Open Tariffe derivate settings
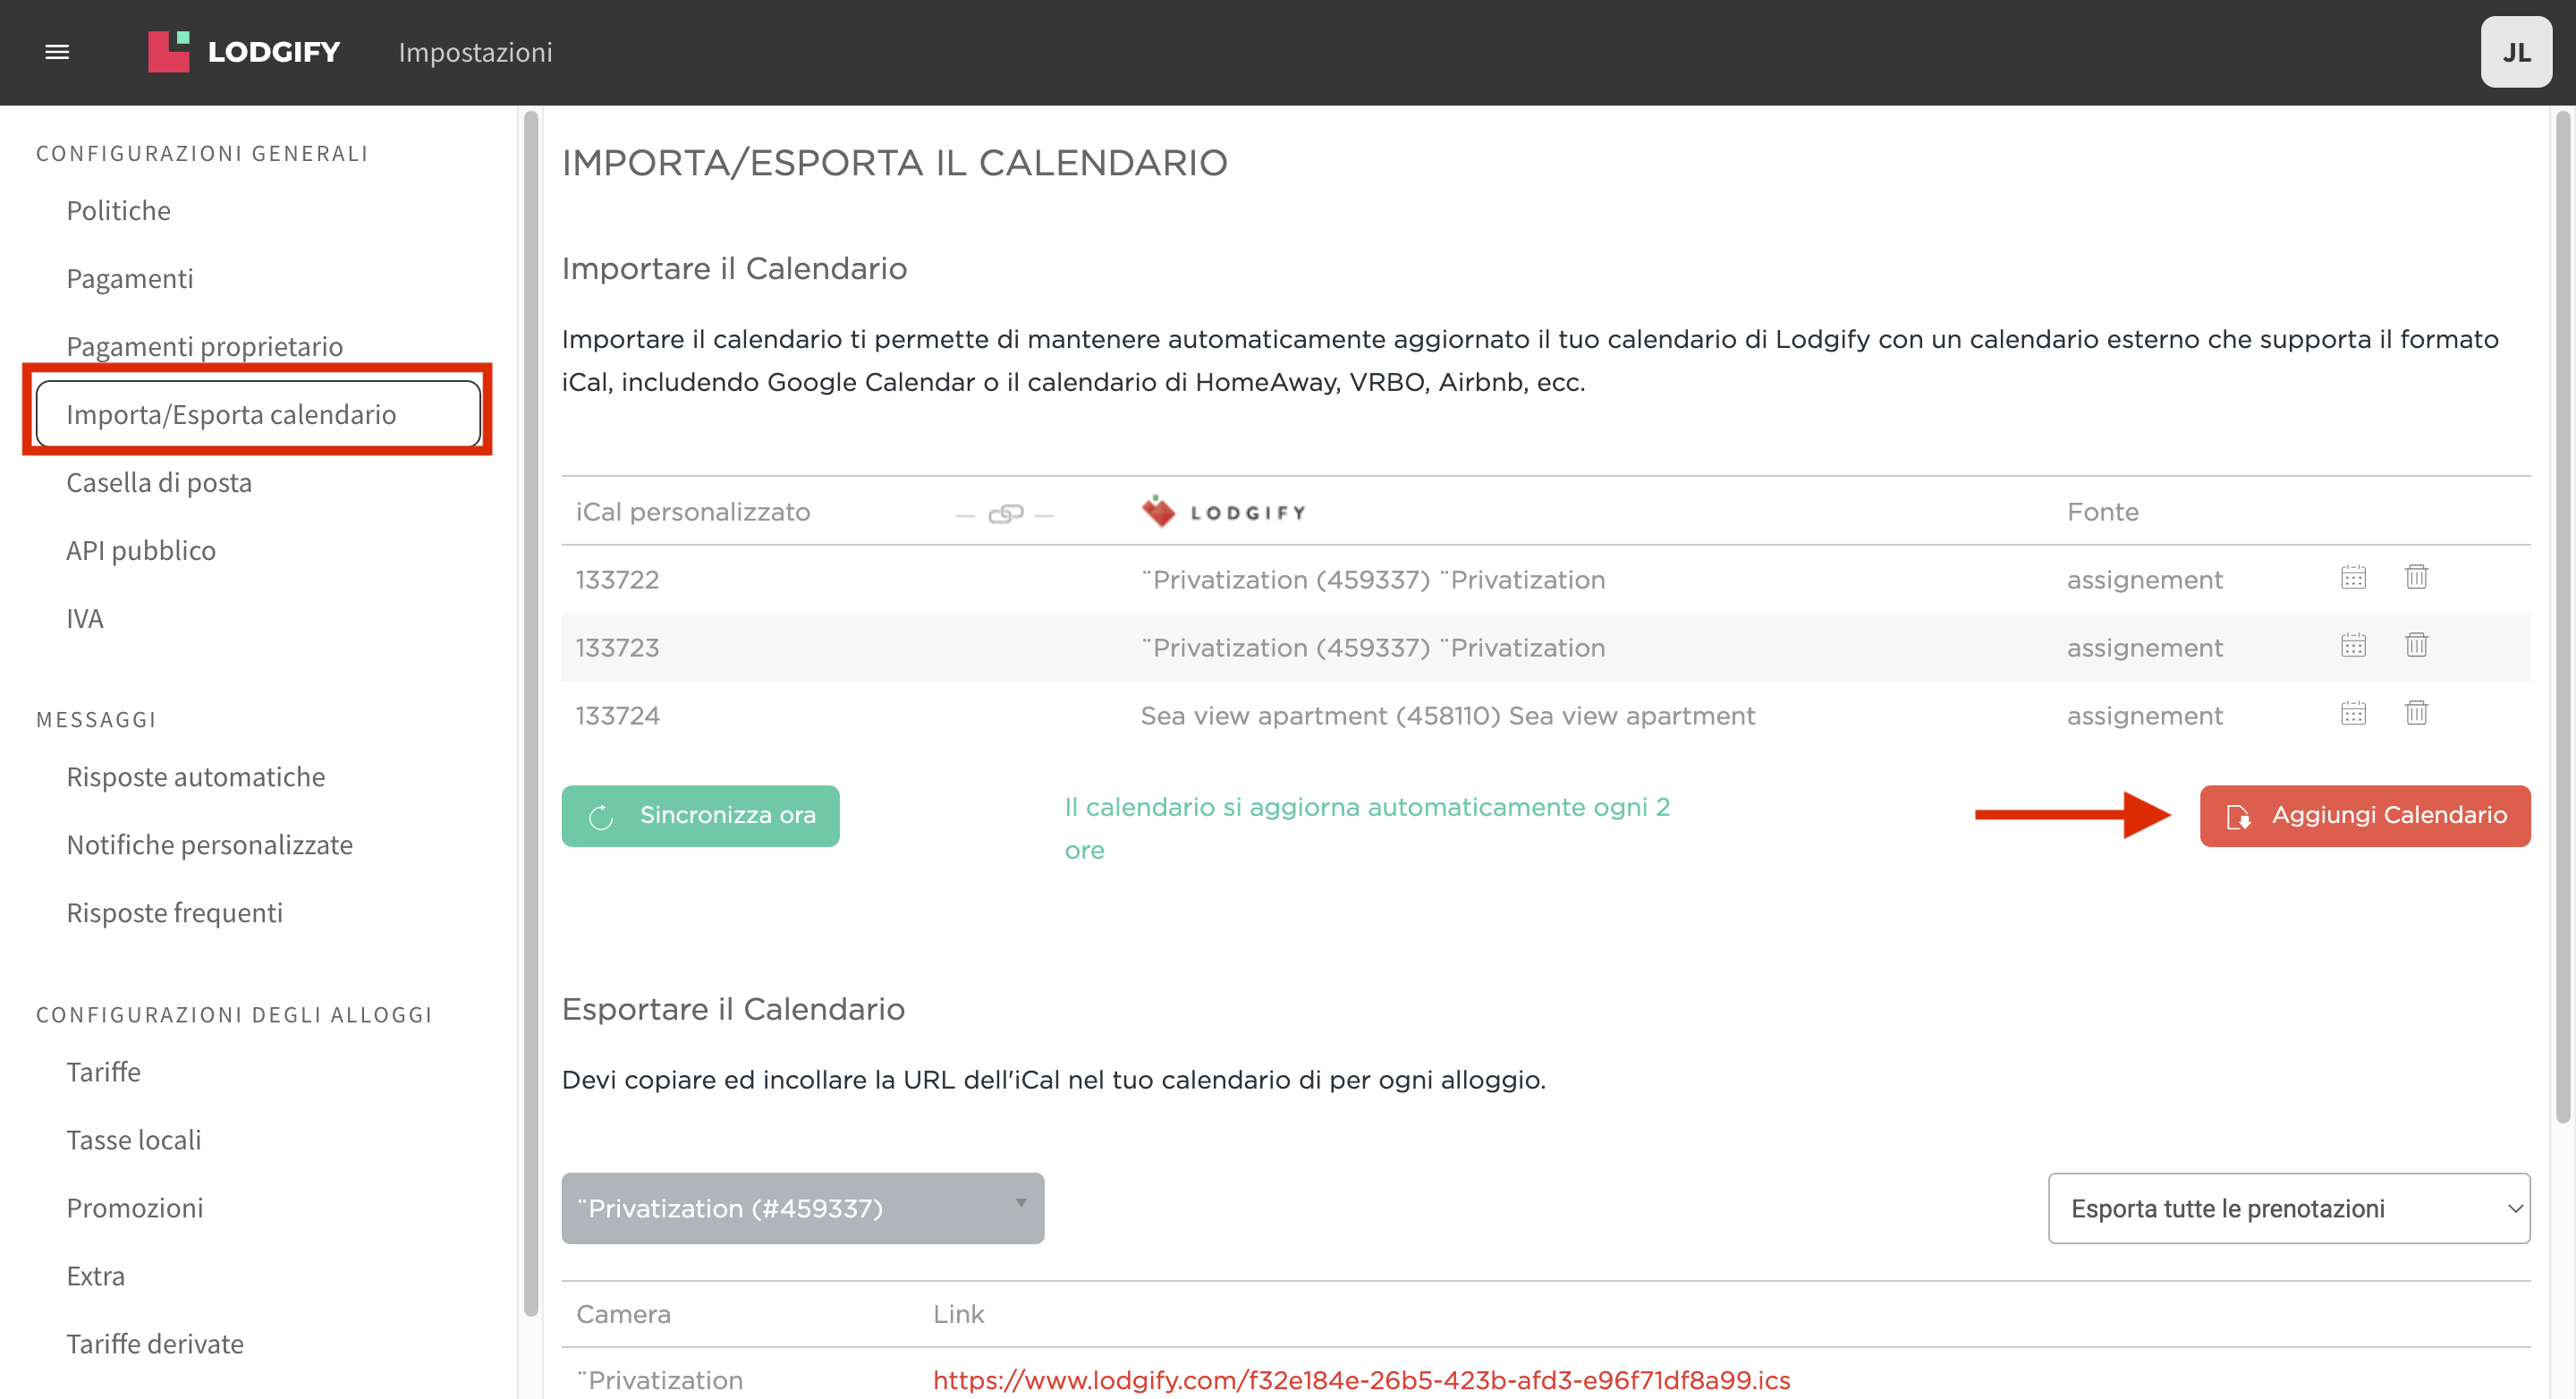Viewport: 2576px width, 1399px height. [x=154, y=1344]
